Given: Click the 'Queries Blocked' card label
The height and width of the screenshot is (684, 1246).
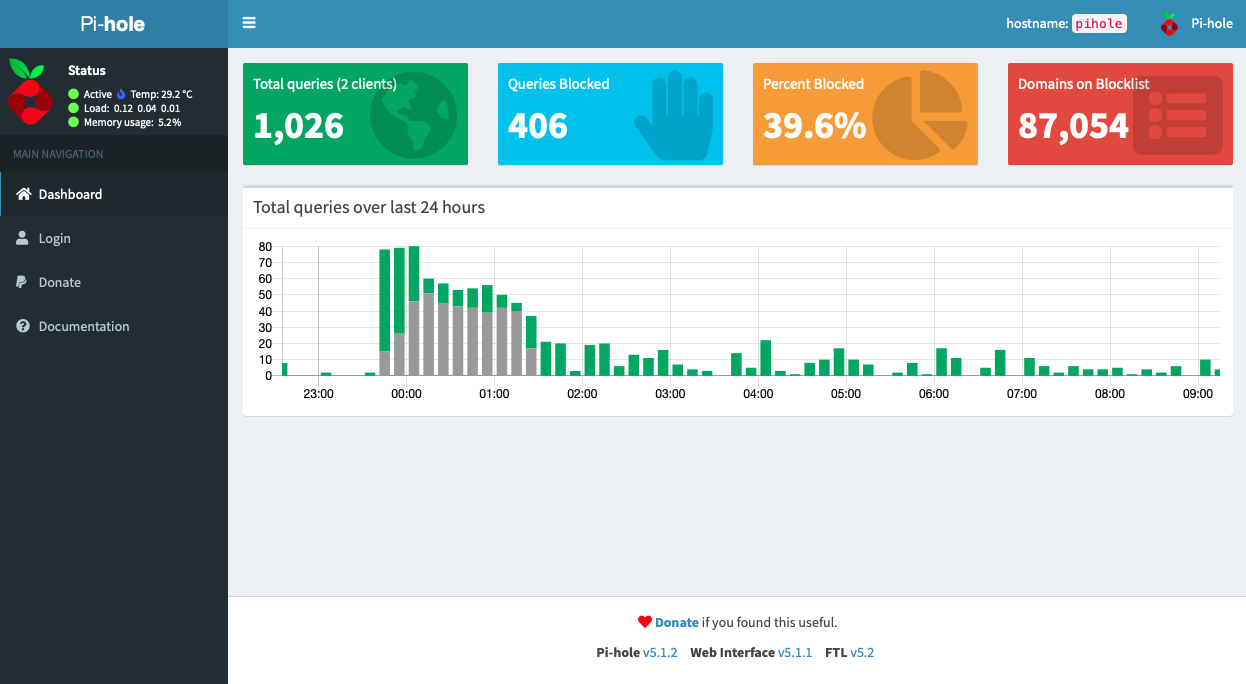Looking at the screenshot, I should pos(558,84).
